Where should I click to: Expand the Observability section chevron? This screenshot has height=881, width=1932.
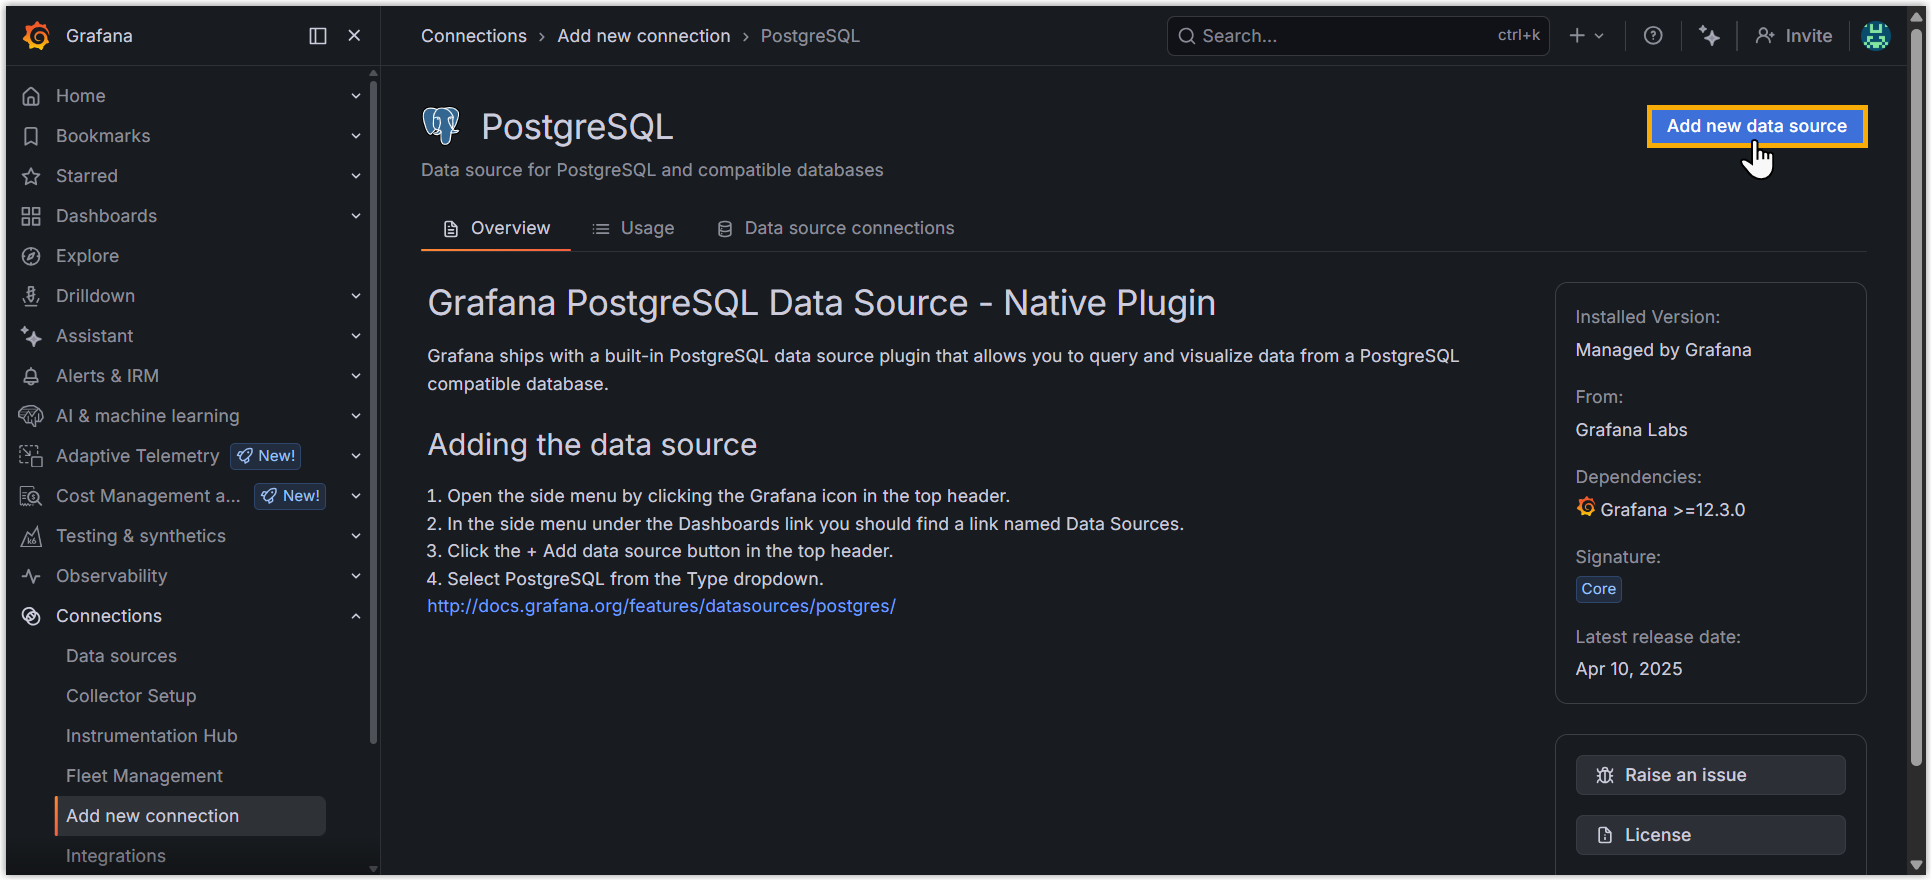point(356,576)
